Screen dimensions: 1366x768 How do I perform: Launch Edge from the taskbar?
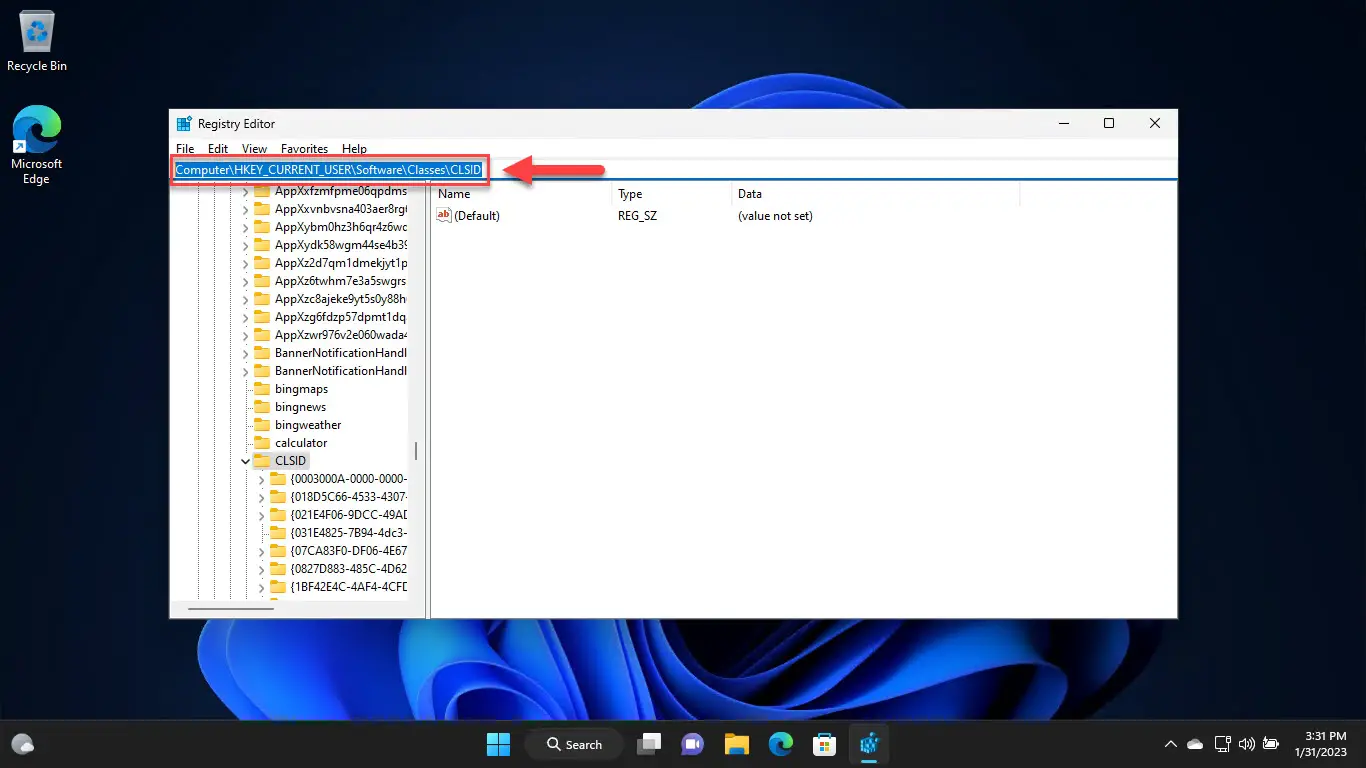780,744
